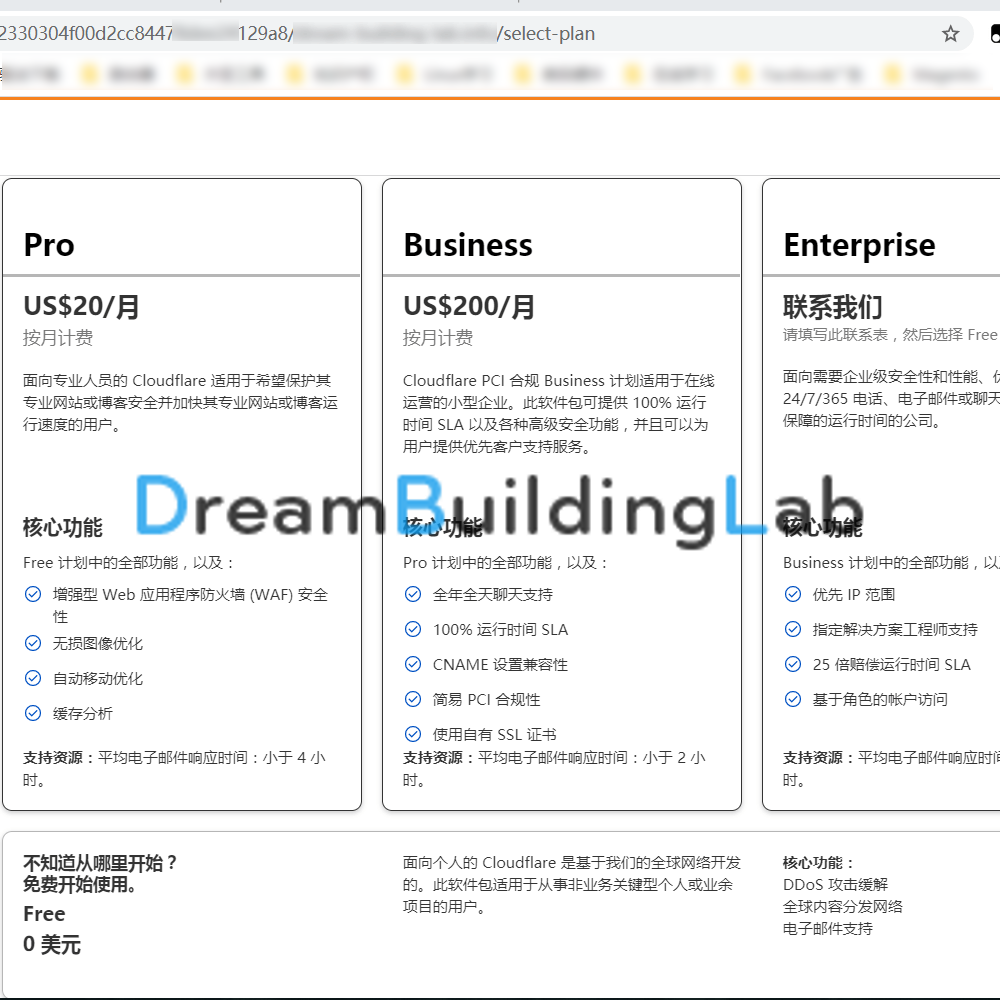Click checkmark icon beside 100% 运行时间 SLA
The height and width of the screenshot is (1000, 1000).
coord(413,629)
